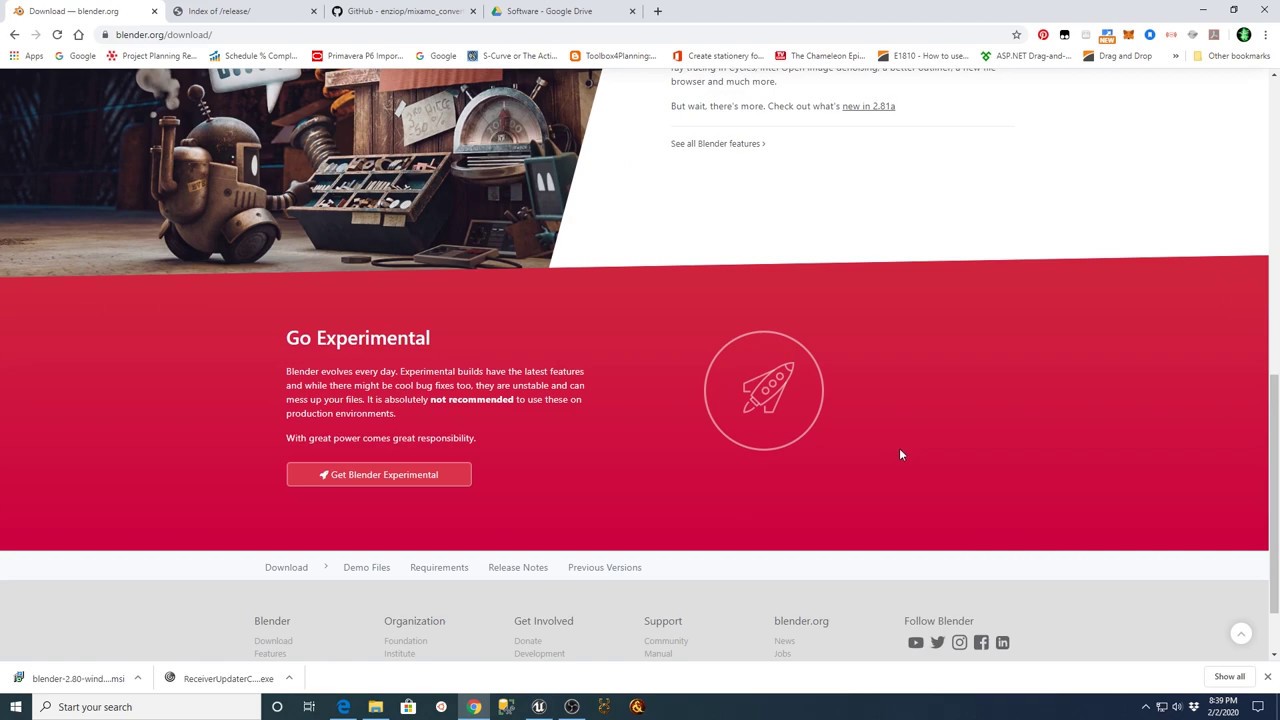Screen dimensions: 1280x720
Task: Reload the page
Action: (57, 34)
